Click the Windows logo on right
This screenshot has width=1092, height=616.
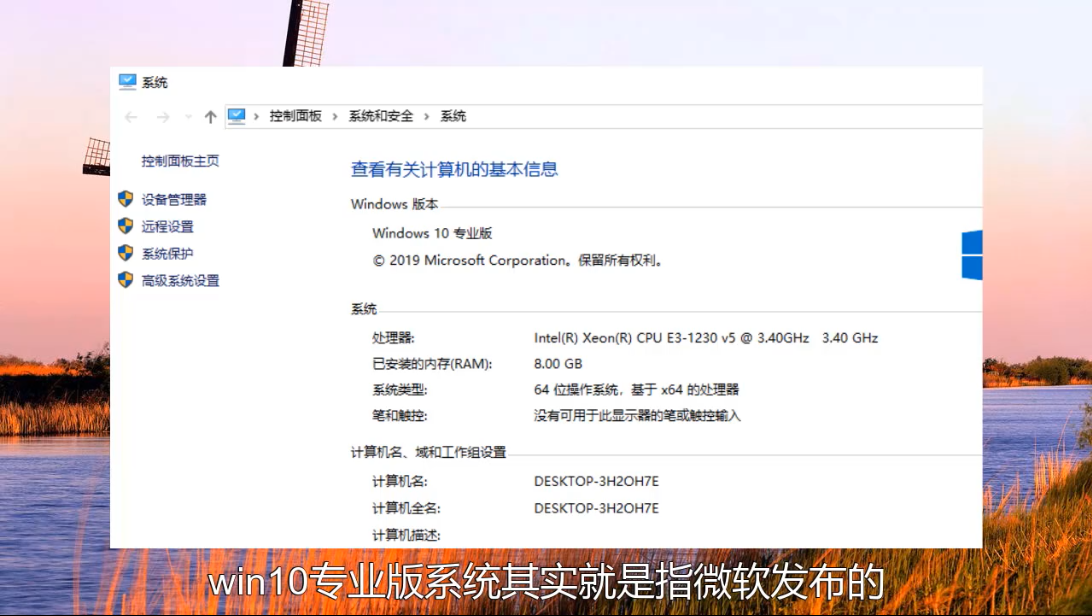click(x=972, y=255)
